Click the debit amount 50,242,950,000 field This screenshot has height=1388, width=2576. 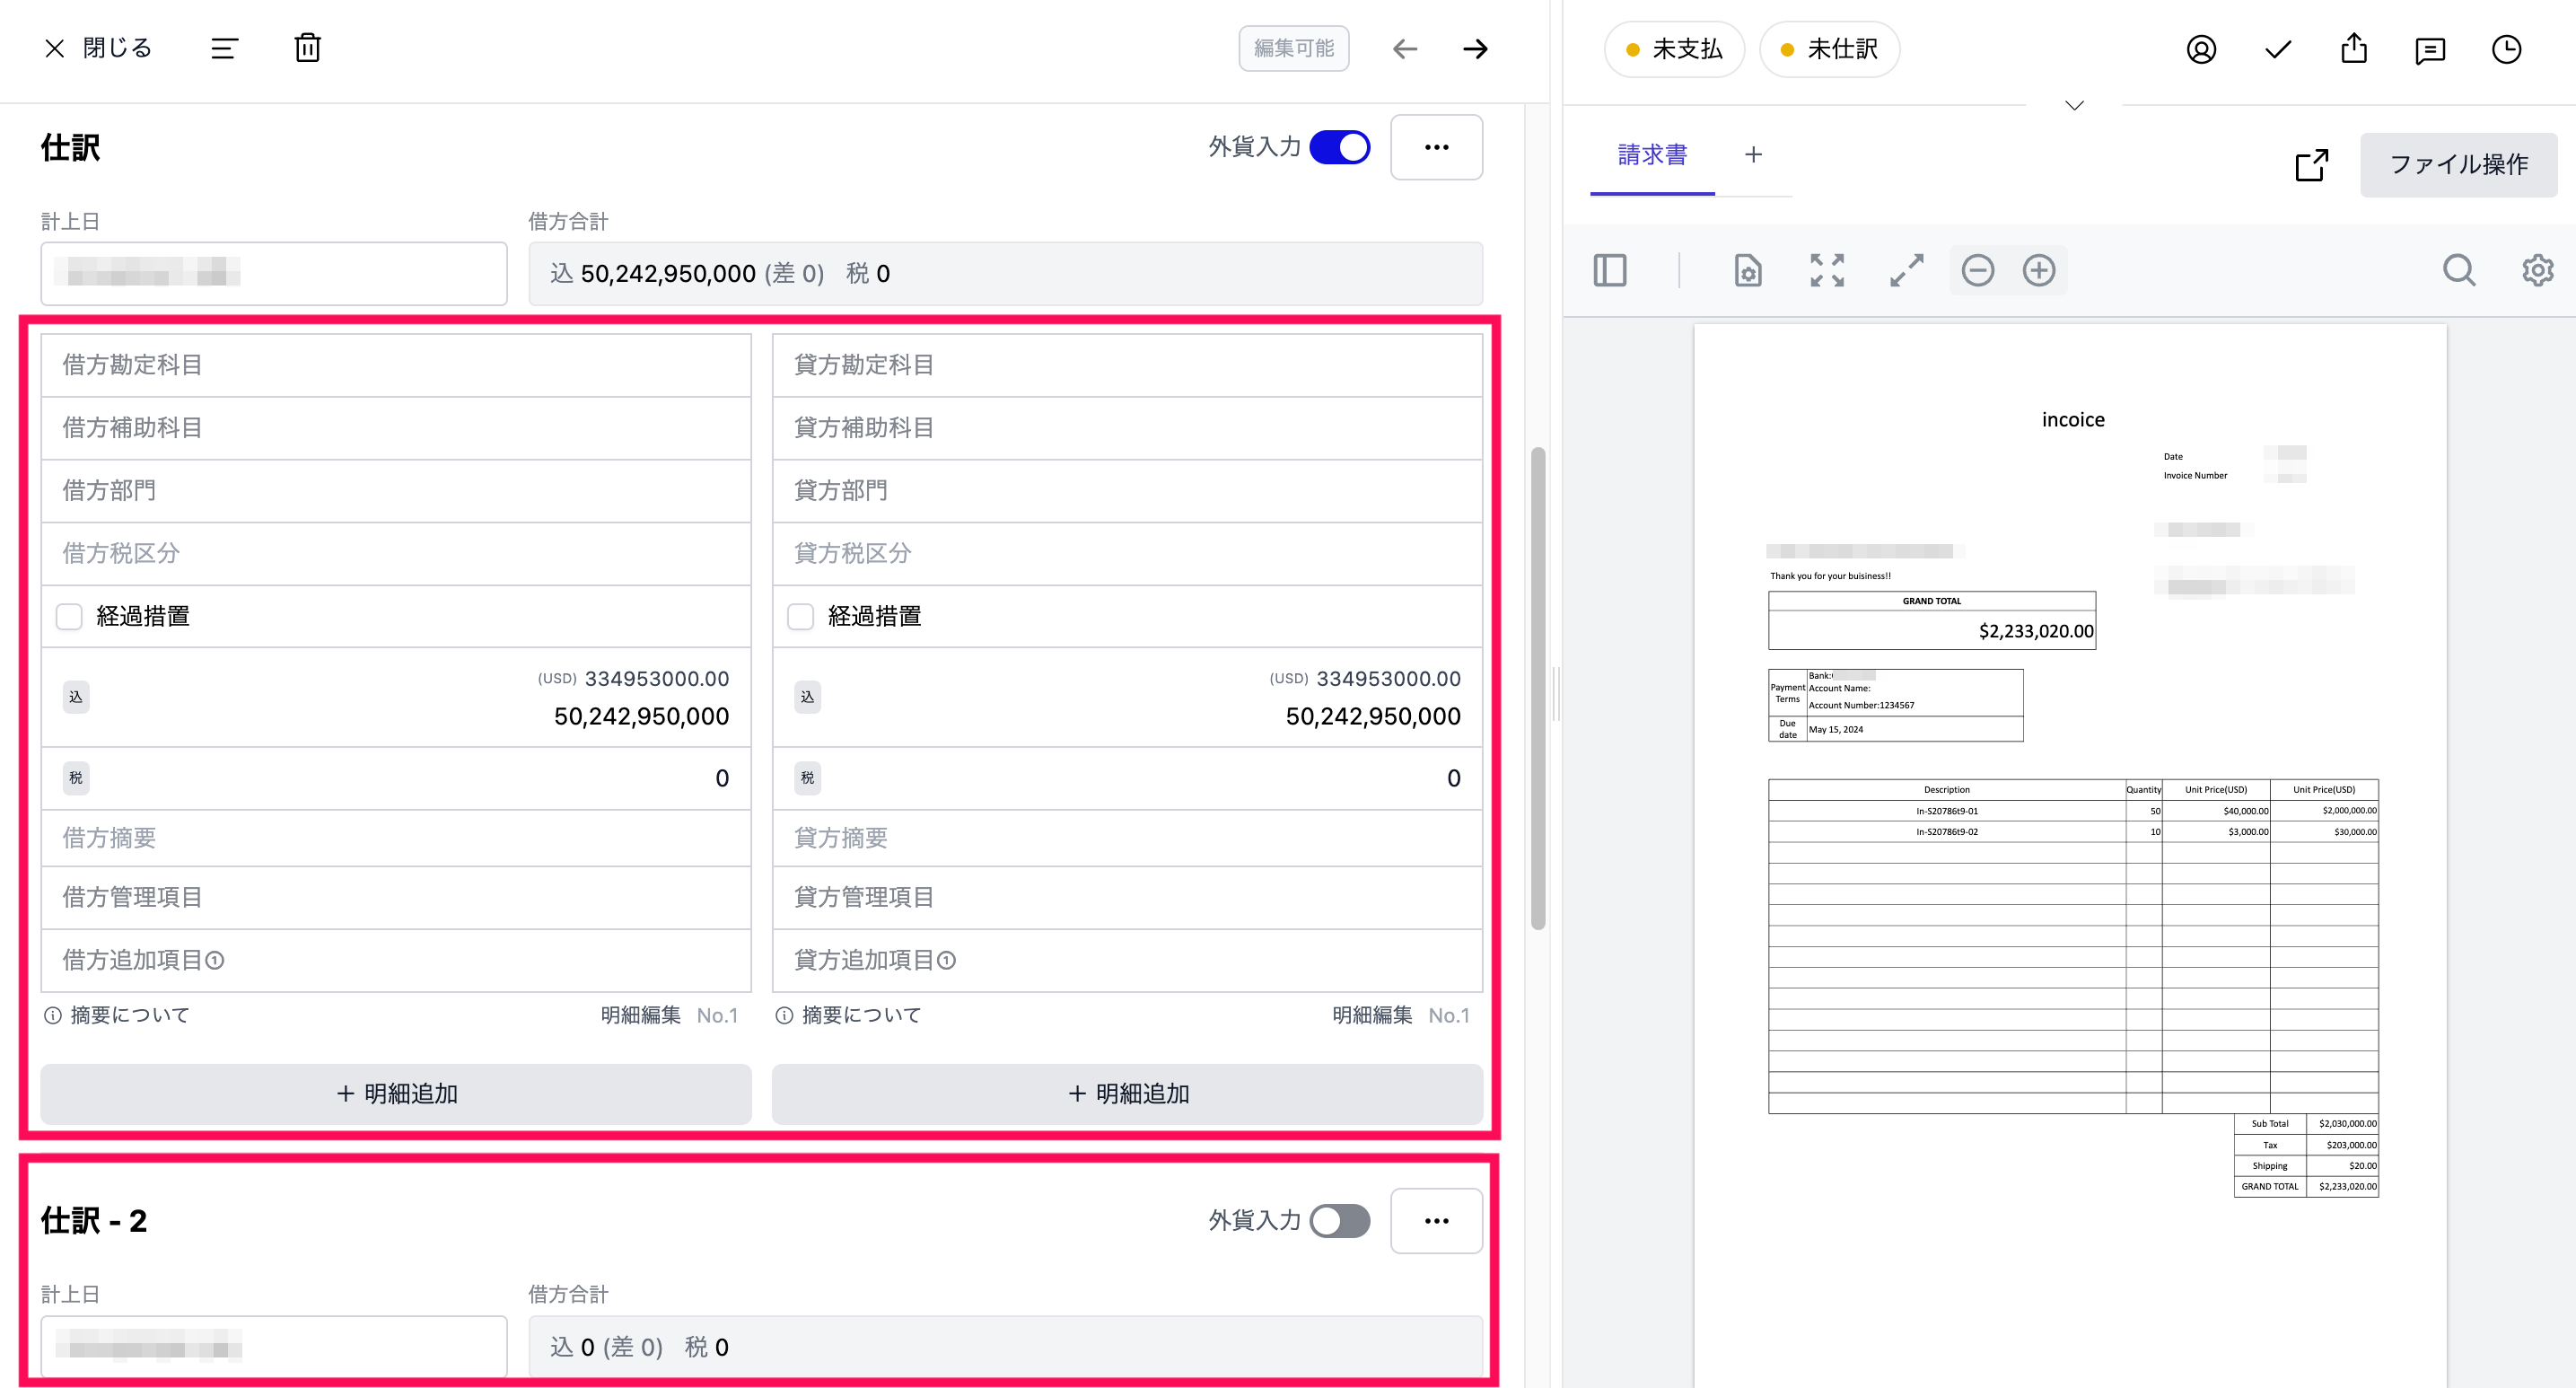coord(641,716)
